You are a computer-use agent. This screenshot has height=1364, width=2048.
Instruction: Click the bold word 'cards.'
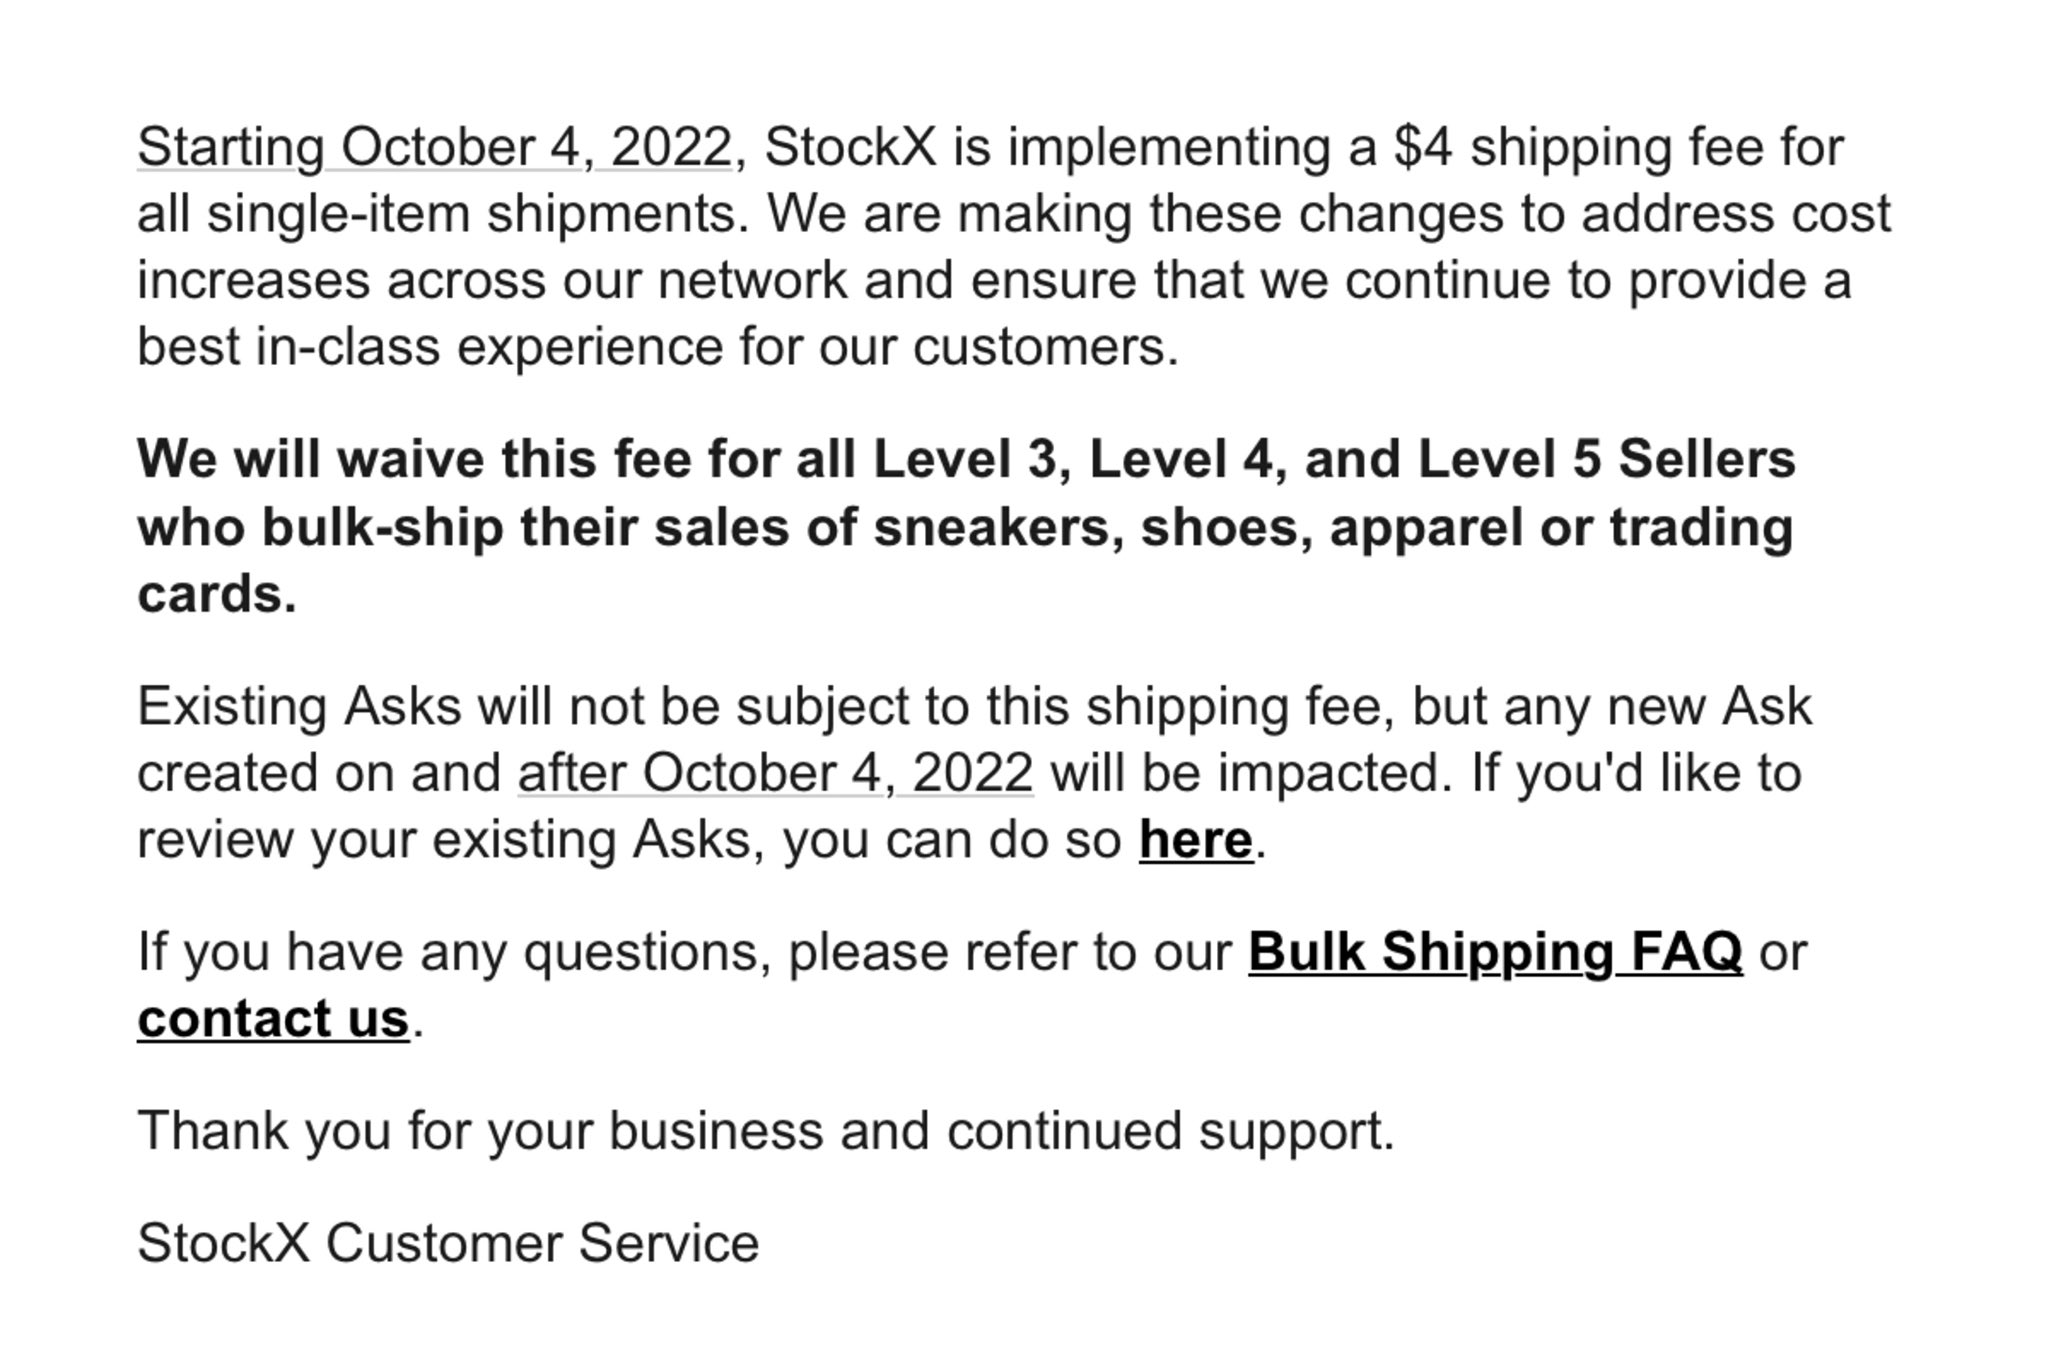point(217,594)
